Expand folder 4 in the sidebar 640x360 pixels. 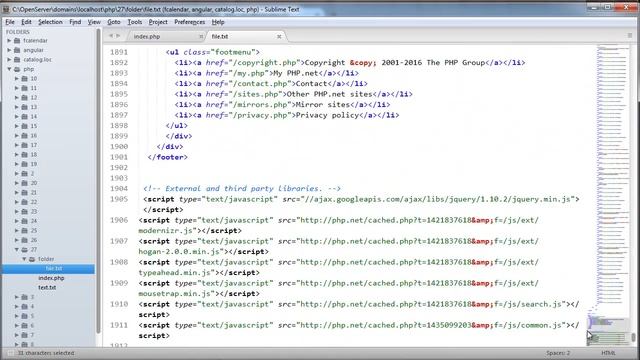17,306
